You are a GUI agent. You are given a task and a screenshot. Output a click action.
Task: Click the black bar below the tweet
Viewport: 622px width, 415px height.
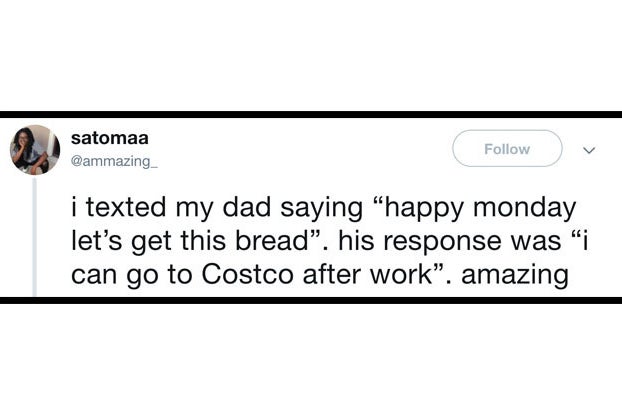311,300
